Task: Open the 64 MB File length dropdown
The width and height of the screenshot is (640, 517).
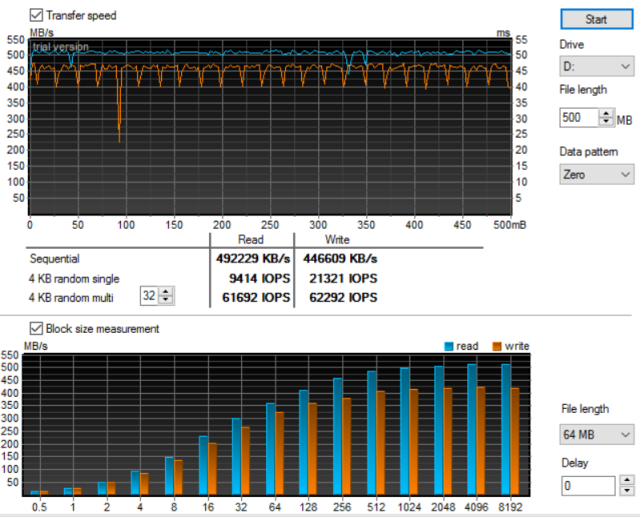Action: pyautogui.click(x=596, y=434)
